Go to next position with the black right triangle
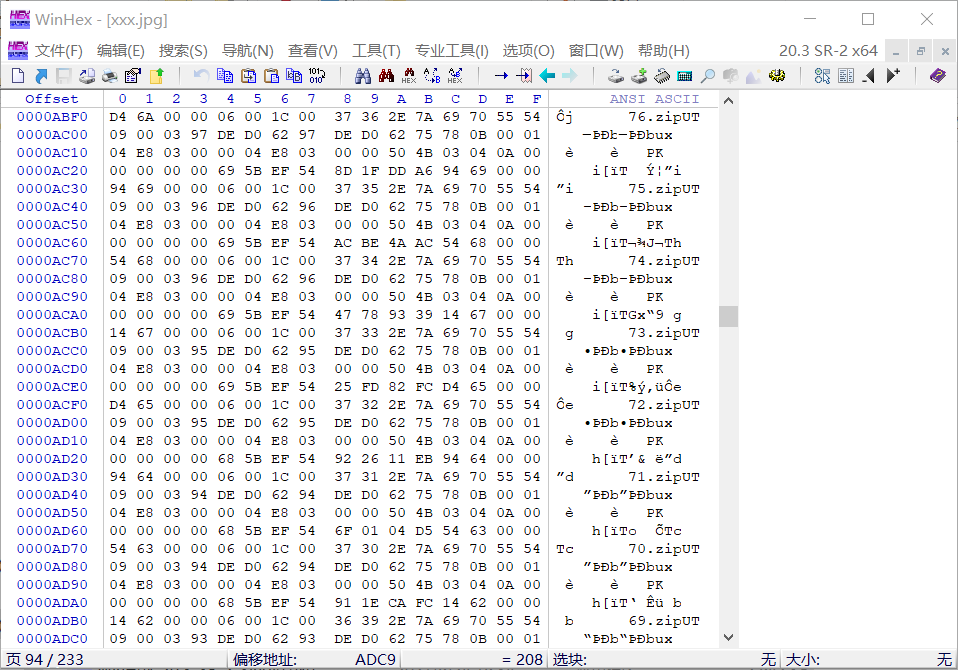958x670 pixels. [893, 76]
